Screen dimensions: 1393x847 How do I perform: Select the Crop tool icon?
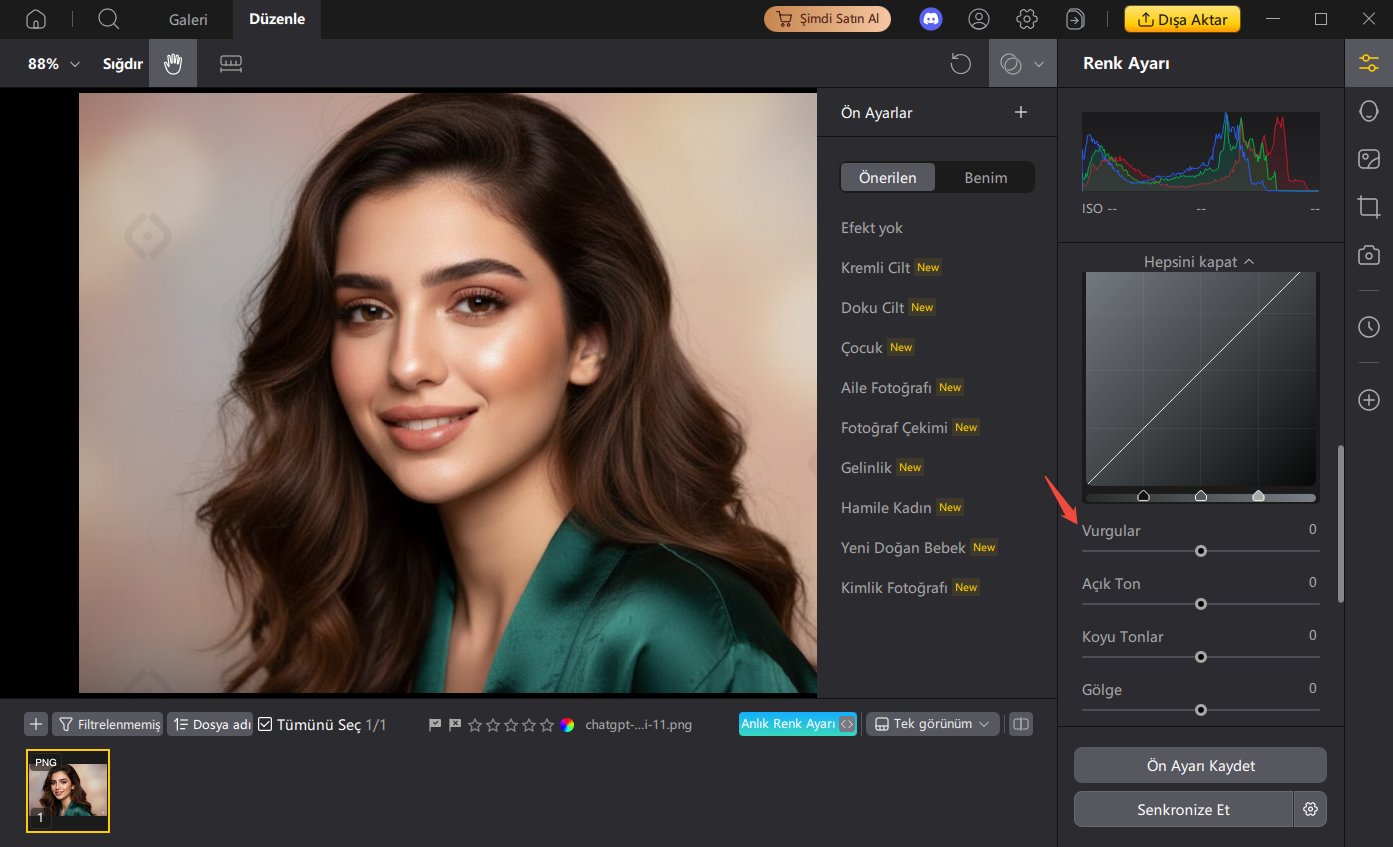coord(1368,207)
